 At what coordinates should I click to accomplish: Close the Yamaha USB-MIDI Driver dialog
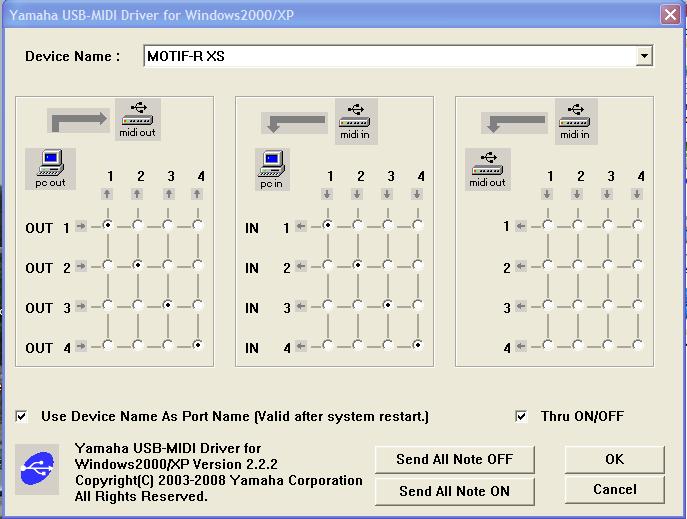pyautogui.click(x=670, y=15)
